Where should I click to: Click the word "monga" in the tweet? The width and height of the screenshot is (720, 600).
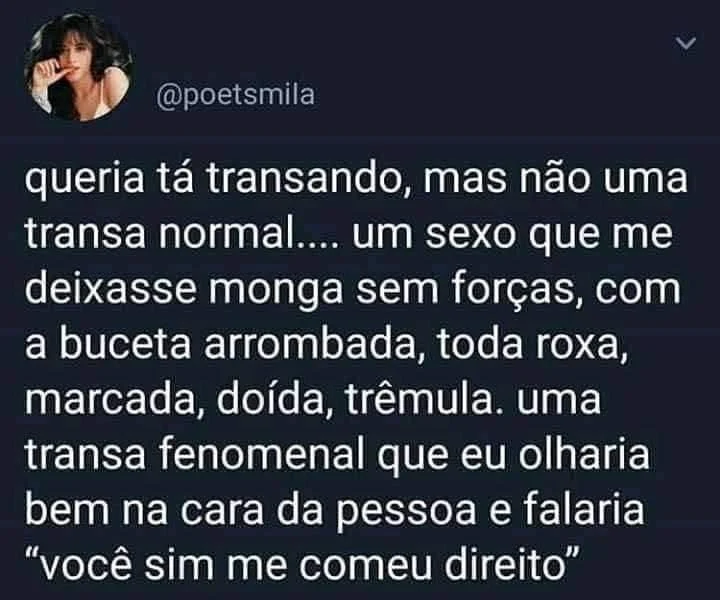[x=276, y=292]
